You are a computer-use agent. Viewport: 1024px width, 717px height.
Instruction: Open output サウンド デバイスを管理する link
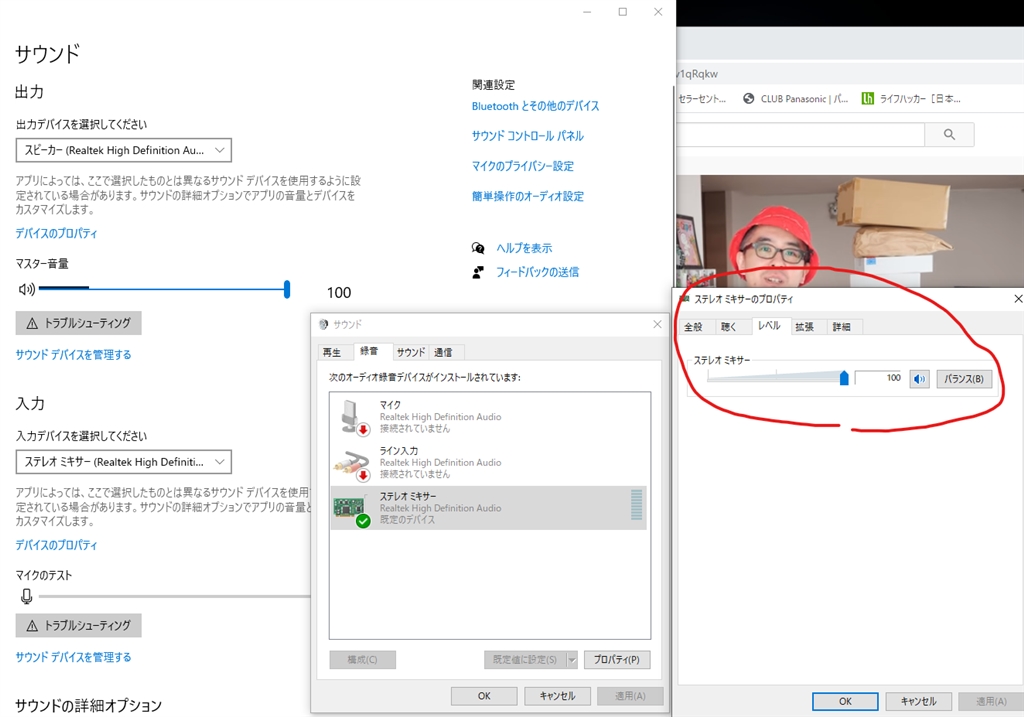73,355
